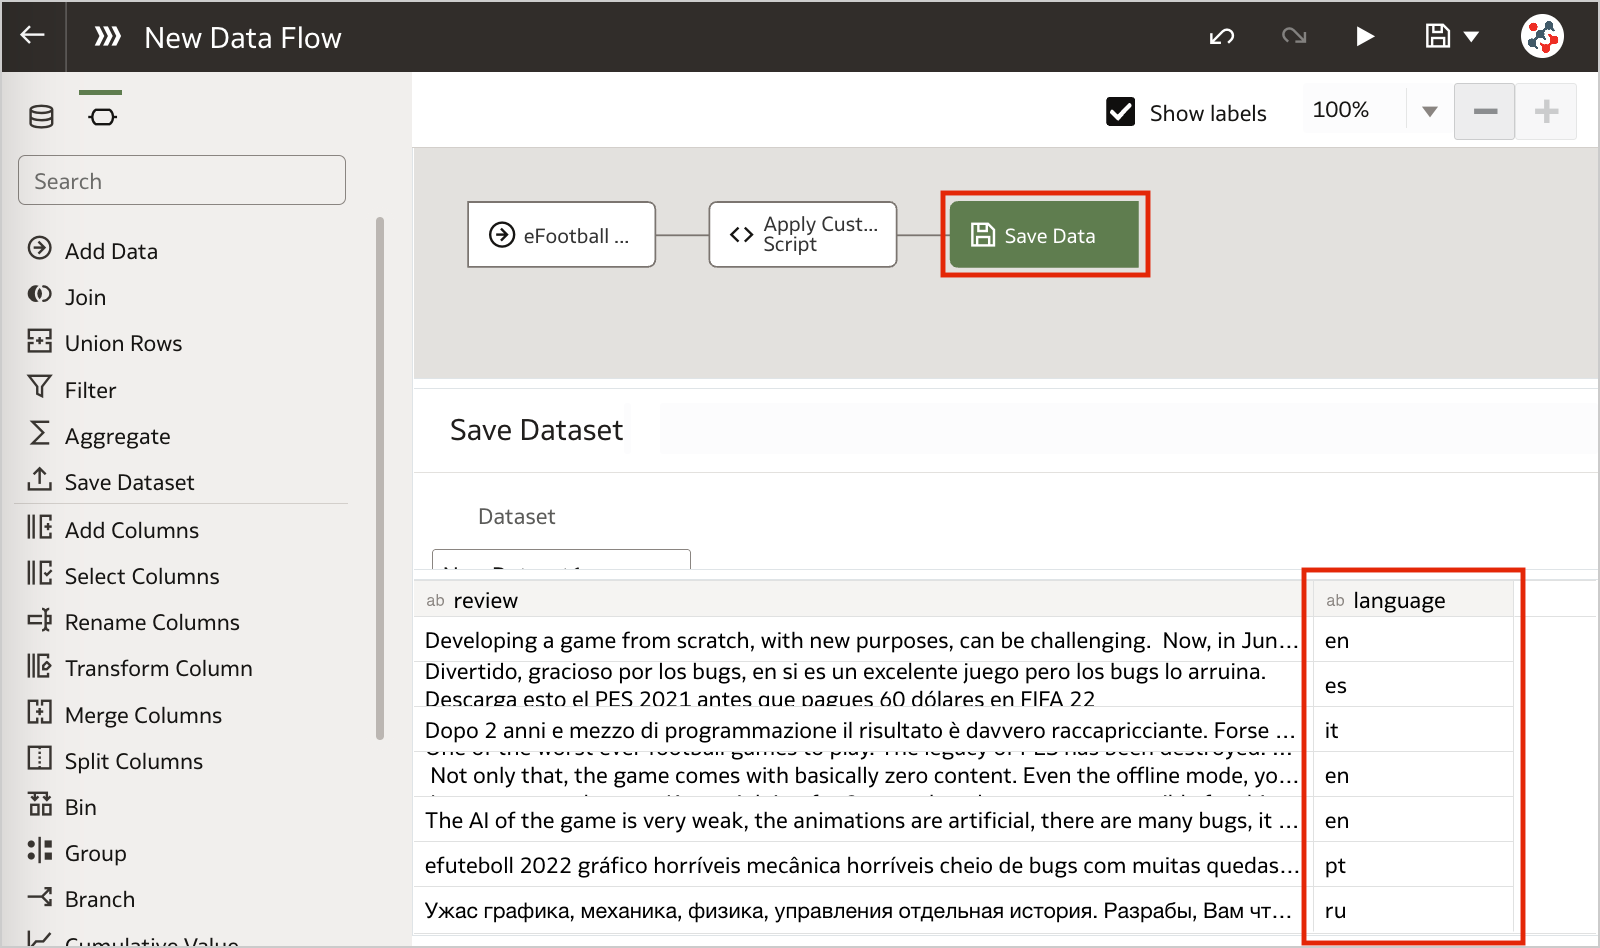Choose the Select Columns step

(x=123, y=575)
